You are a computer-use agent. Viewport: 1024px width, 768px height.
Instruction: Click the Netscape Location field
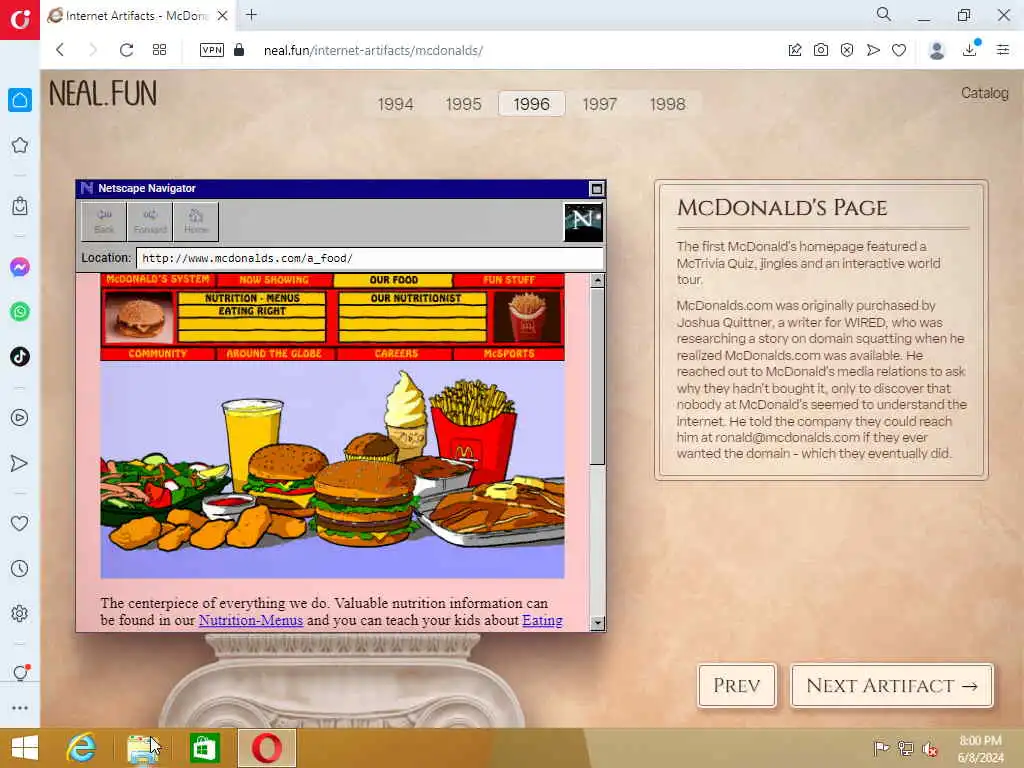[x=369, y=258]
